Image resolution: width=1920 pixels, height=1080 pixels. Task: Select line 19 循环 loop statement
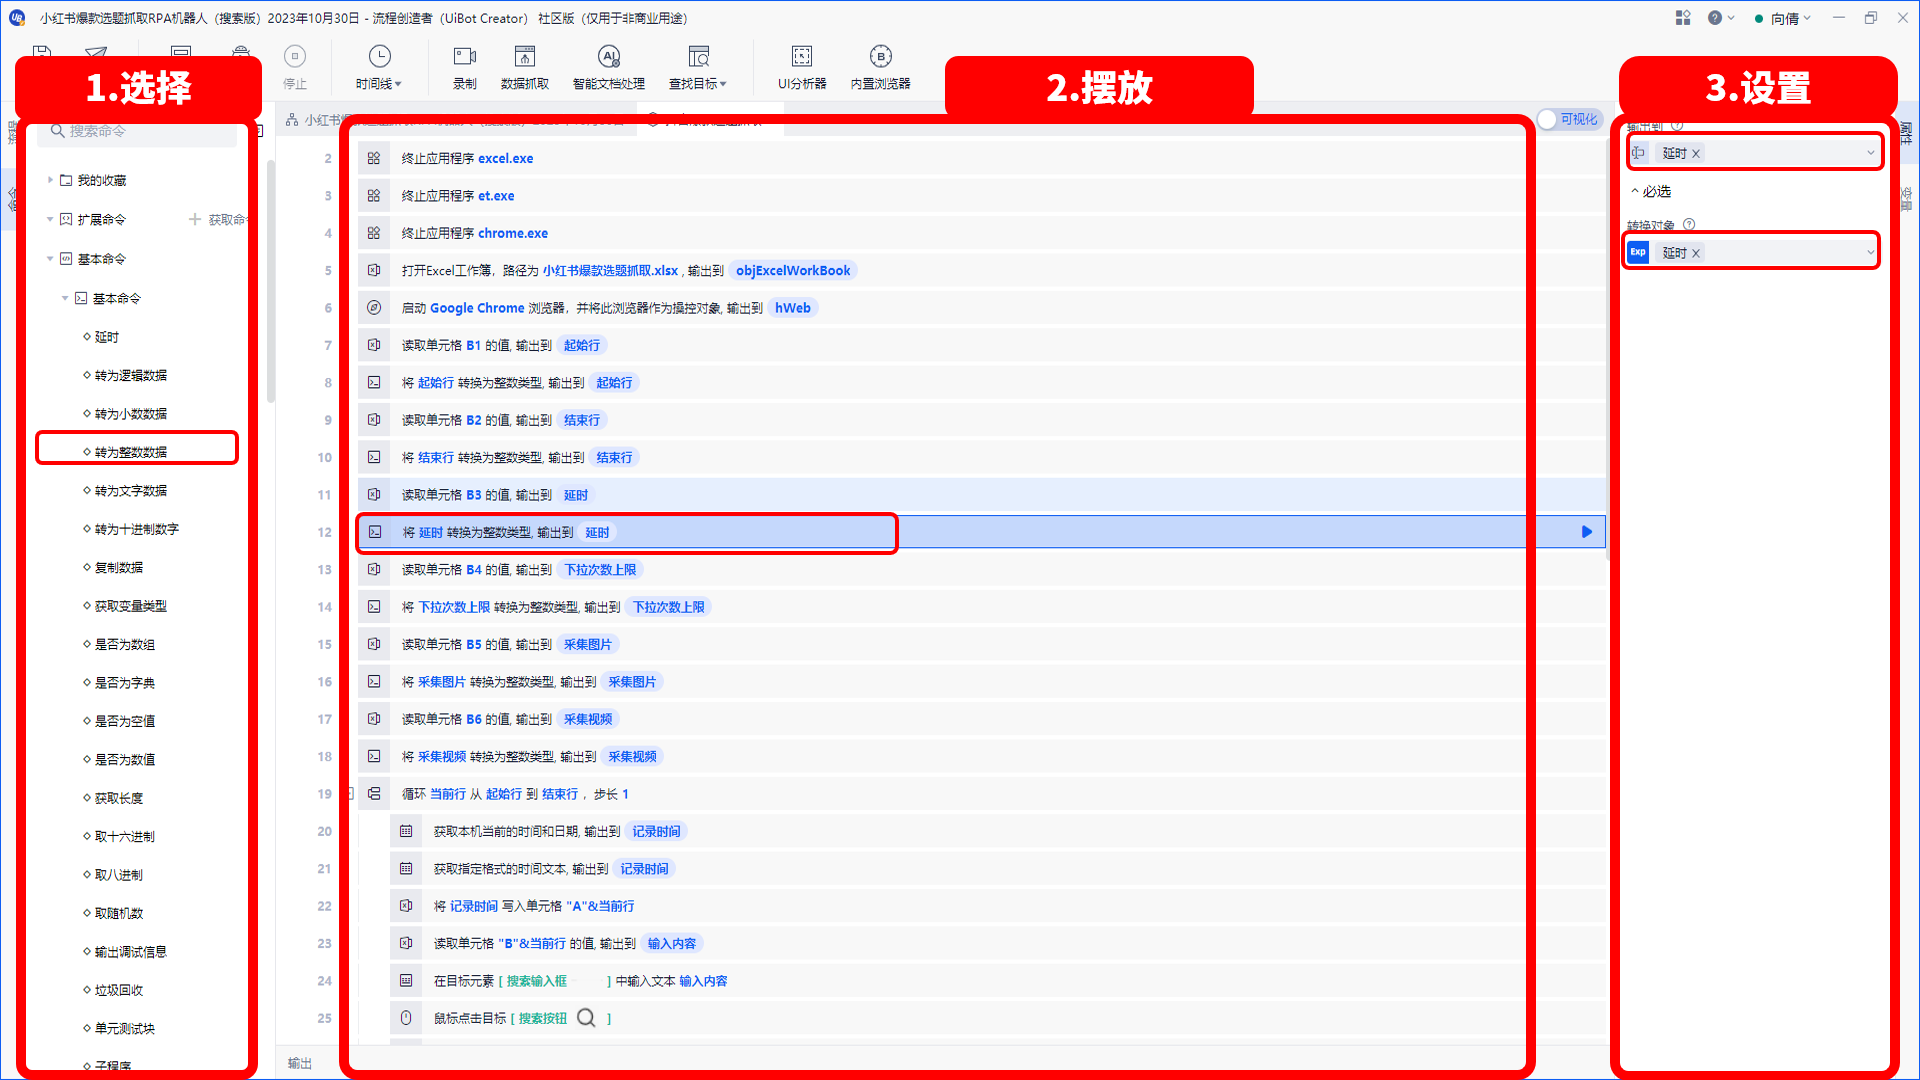pos(940,794)
